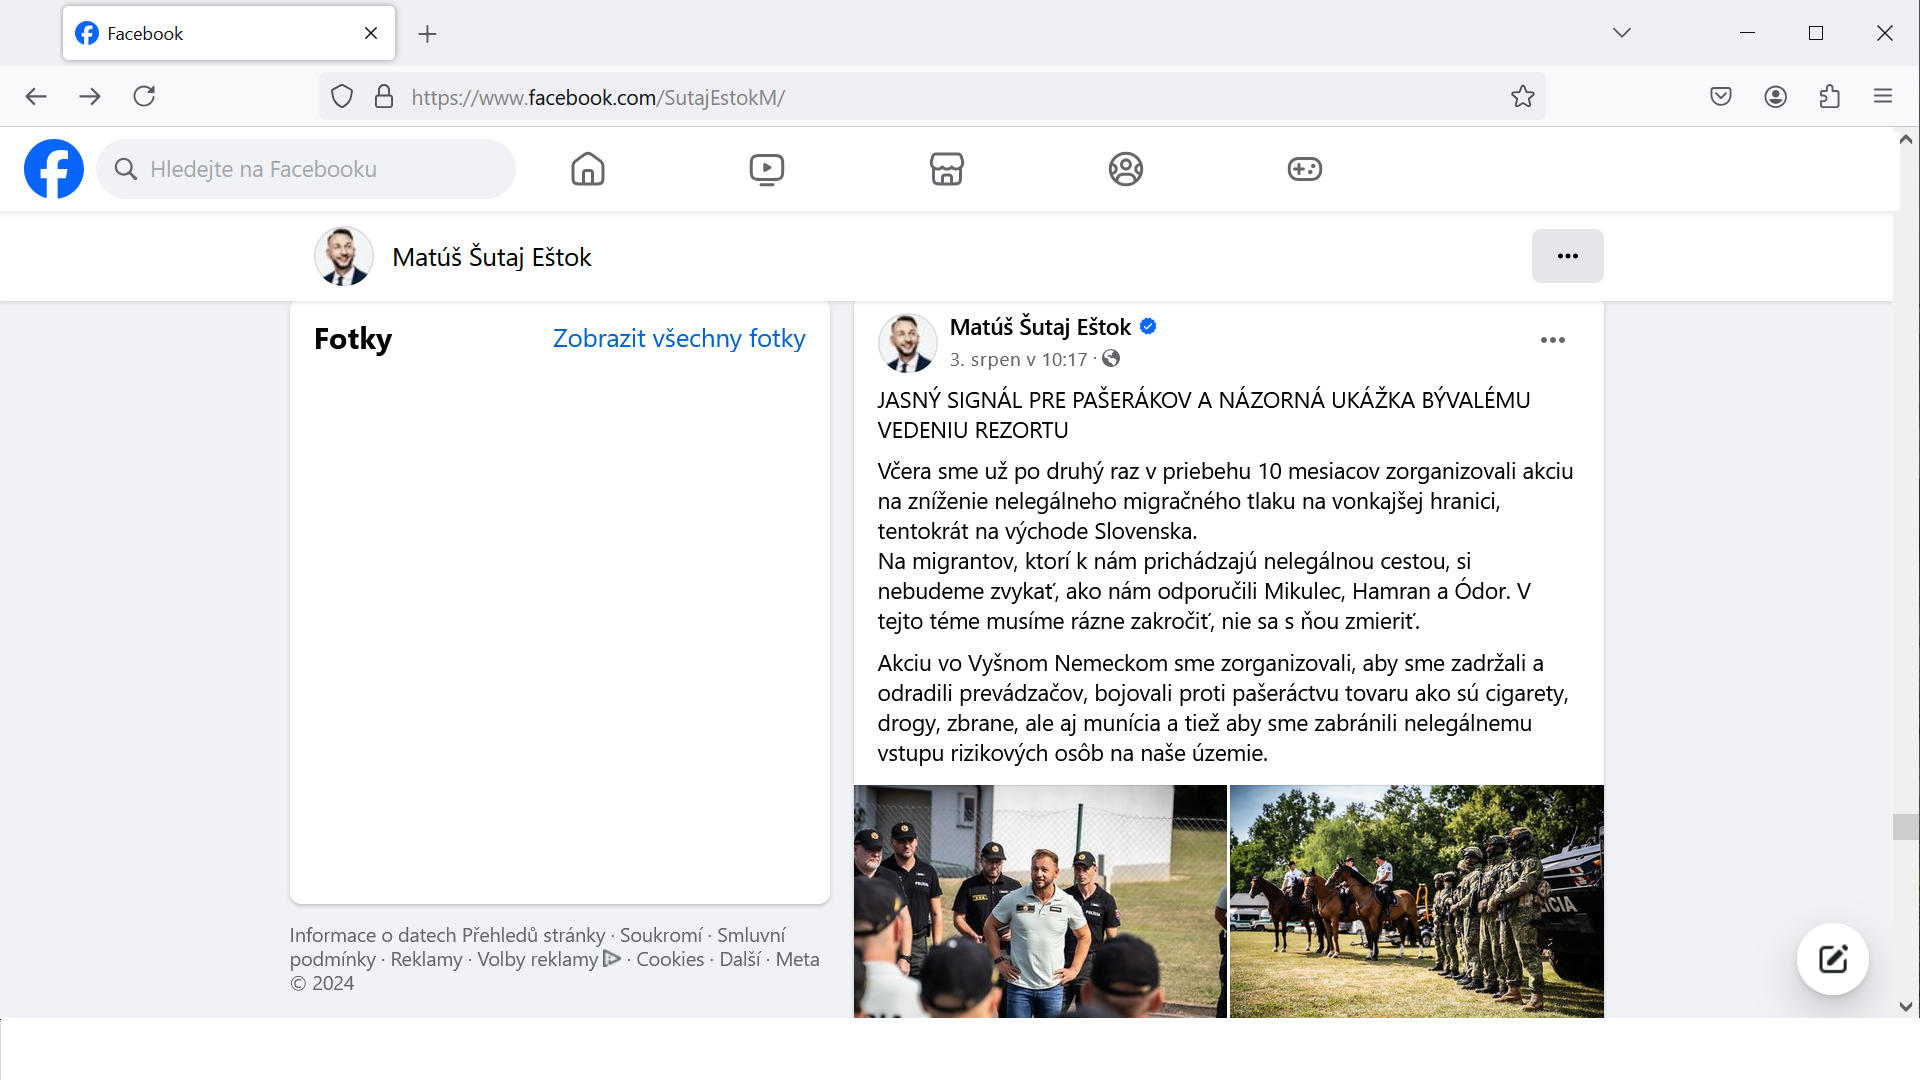Expand the list-all-tabs chevron
1920x1080 pixels.
1621,33
